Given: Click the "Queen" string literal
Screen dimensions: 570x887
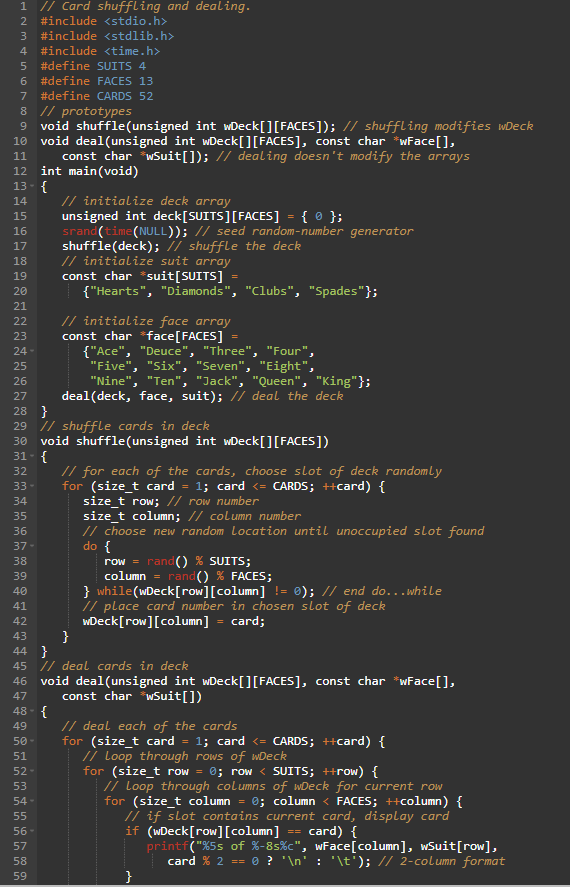Looking at the screenshot, I should [x=279, y=381].
